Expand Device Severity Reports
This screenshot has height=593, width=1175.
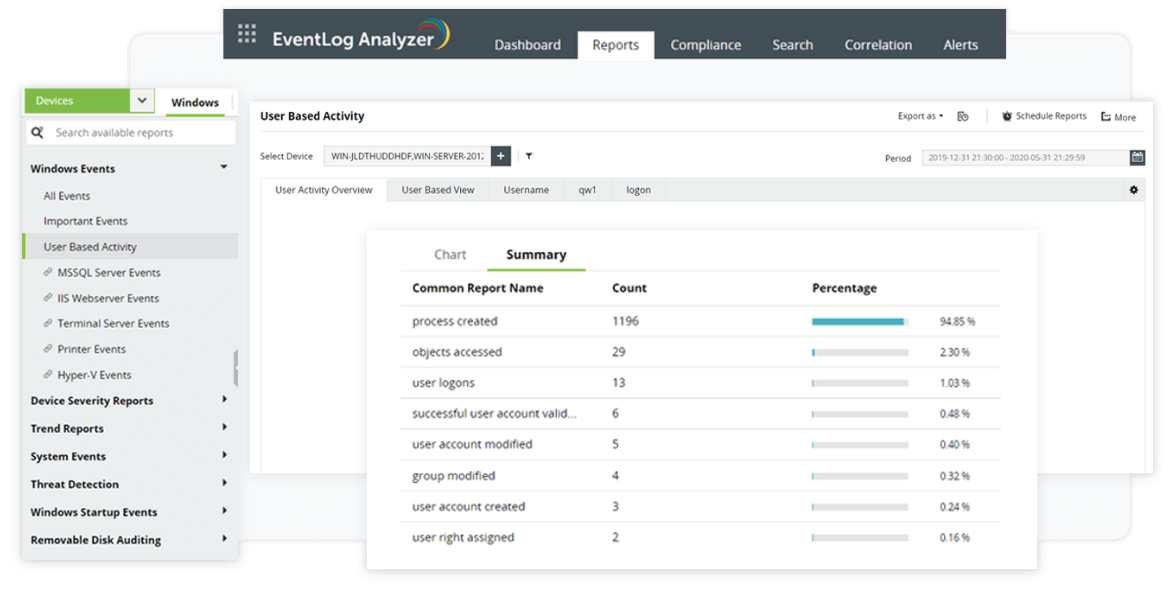[224, 400]
